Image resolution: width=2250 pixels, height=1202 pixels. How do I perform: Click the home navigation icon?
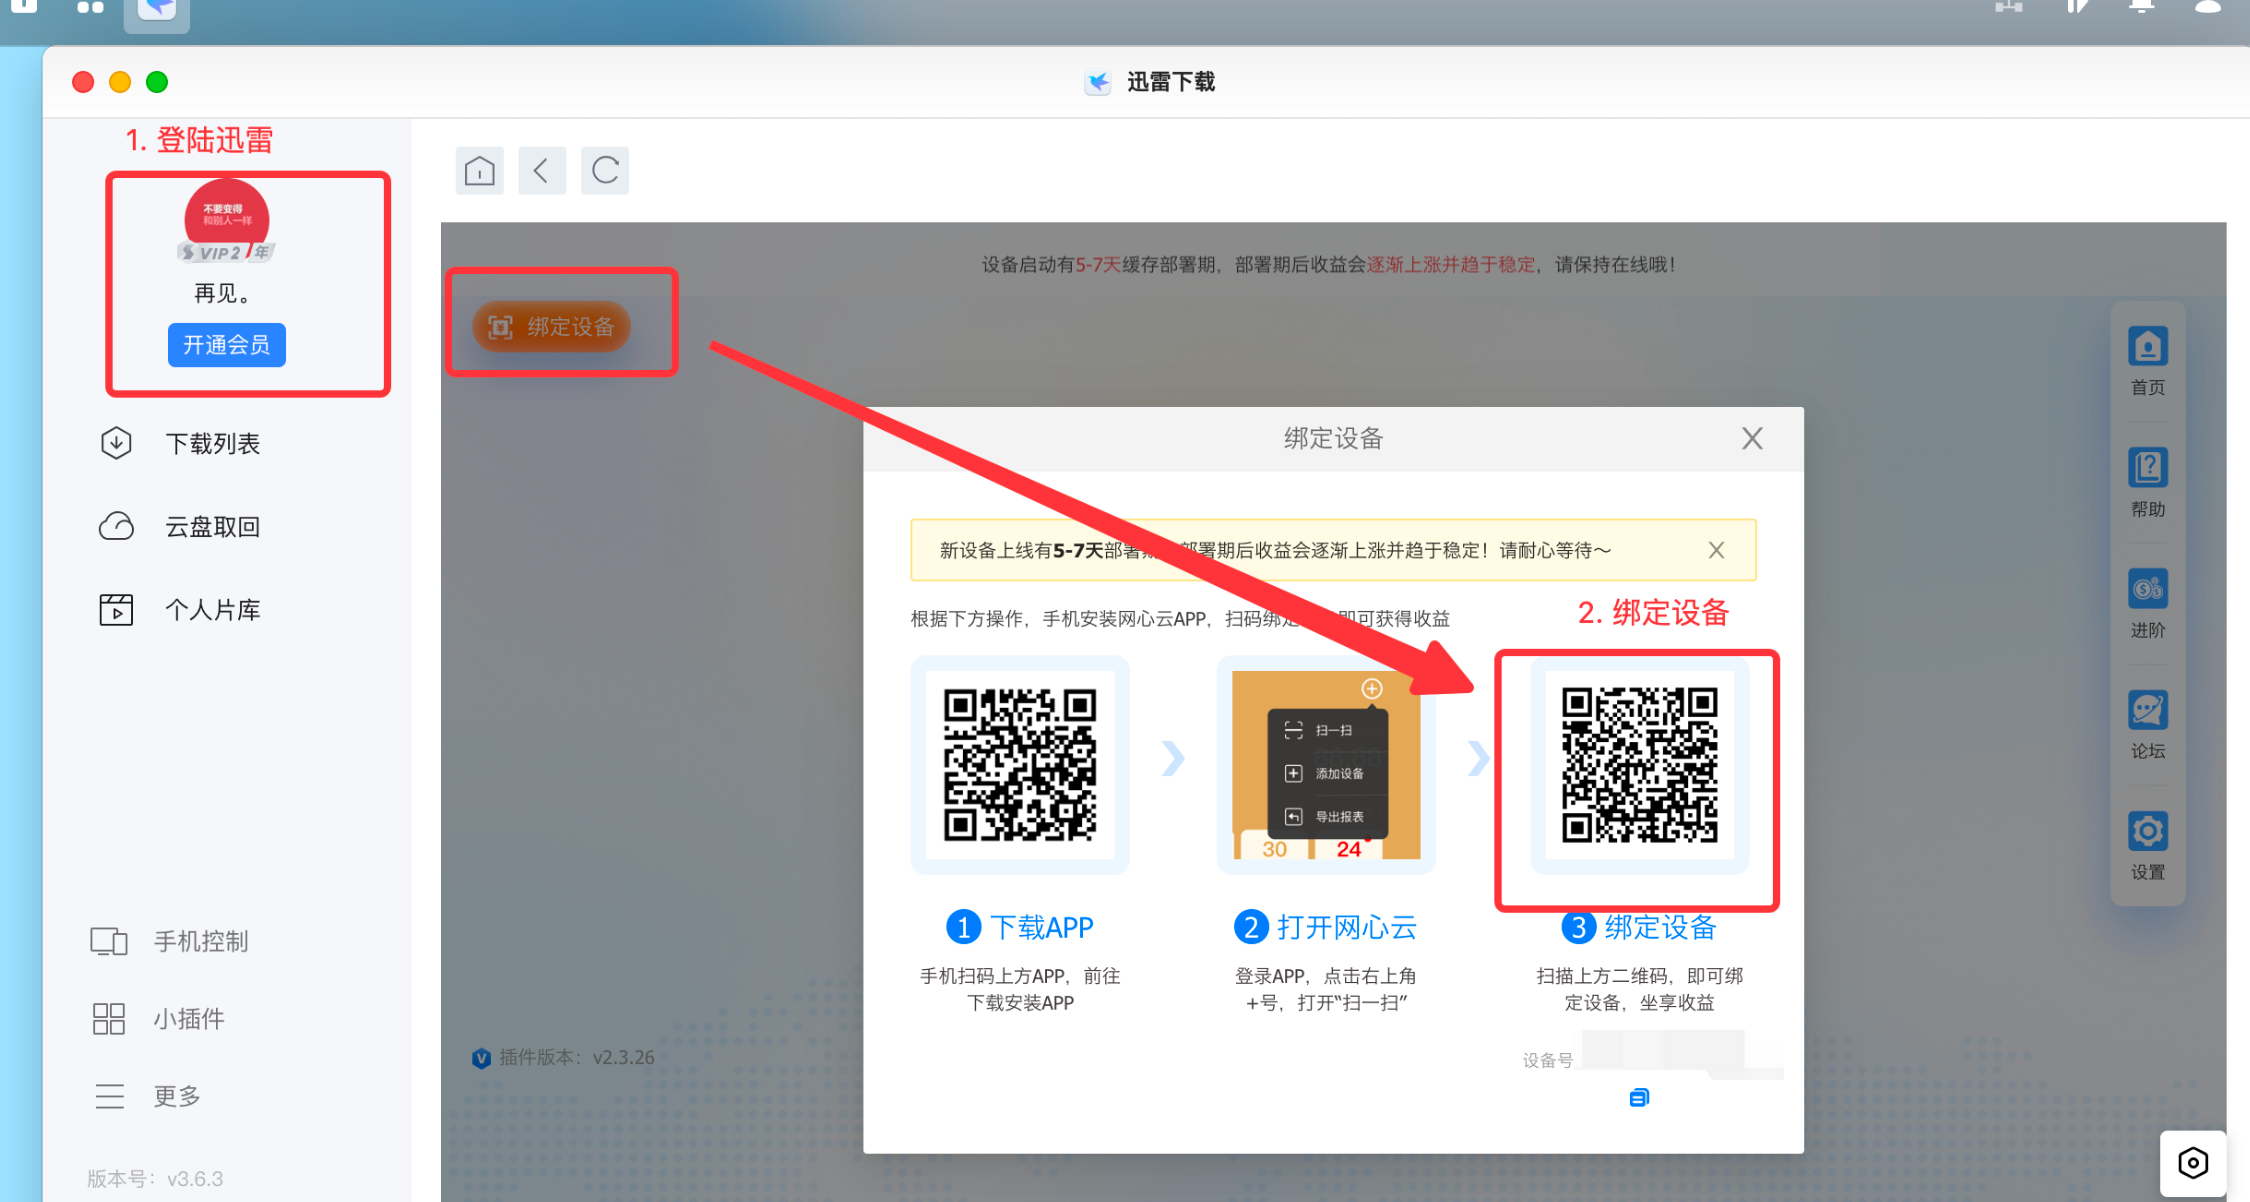(x=480, y=171)
